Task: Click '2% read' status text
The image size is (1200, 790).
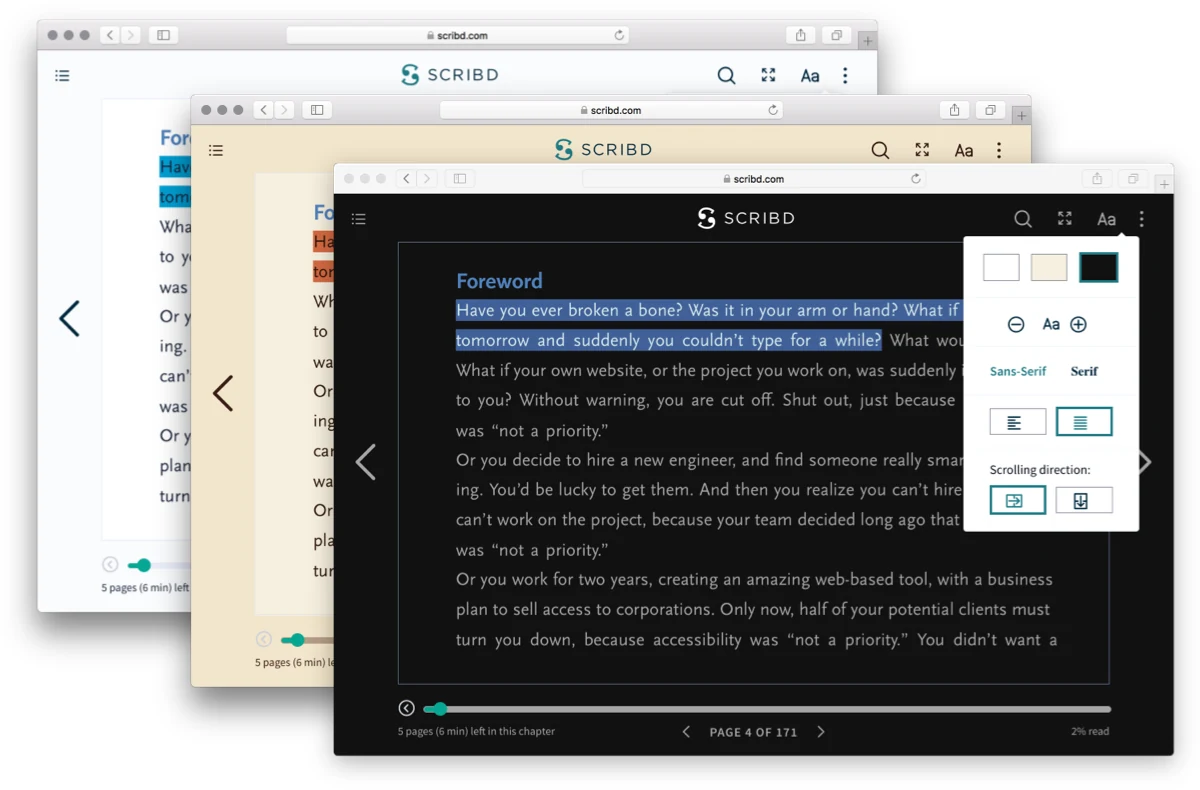Action: [x=1090, y=732]
